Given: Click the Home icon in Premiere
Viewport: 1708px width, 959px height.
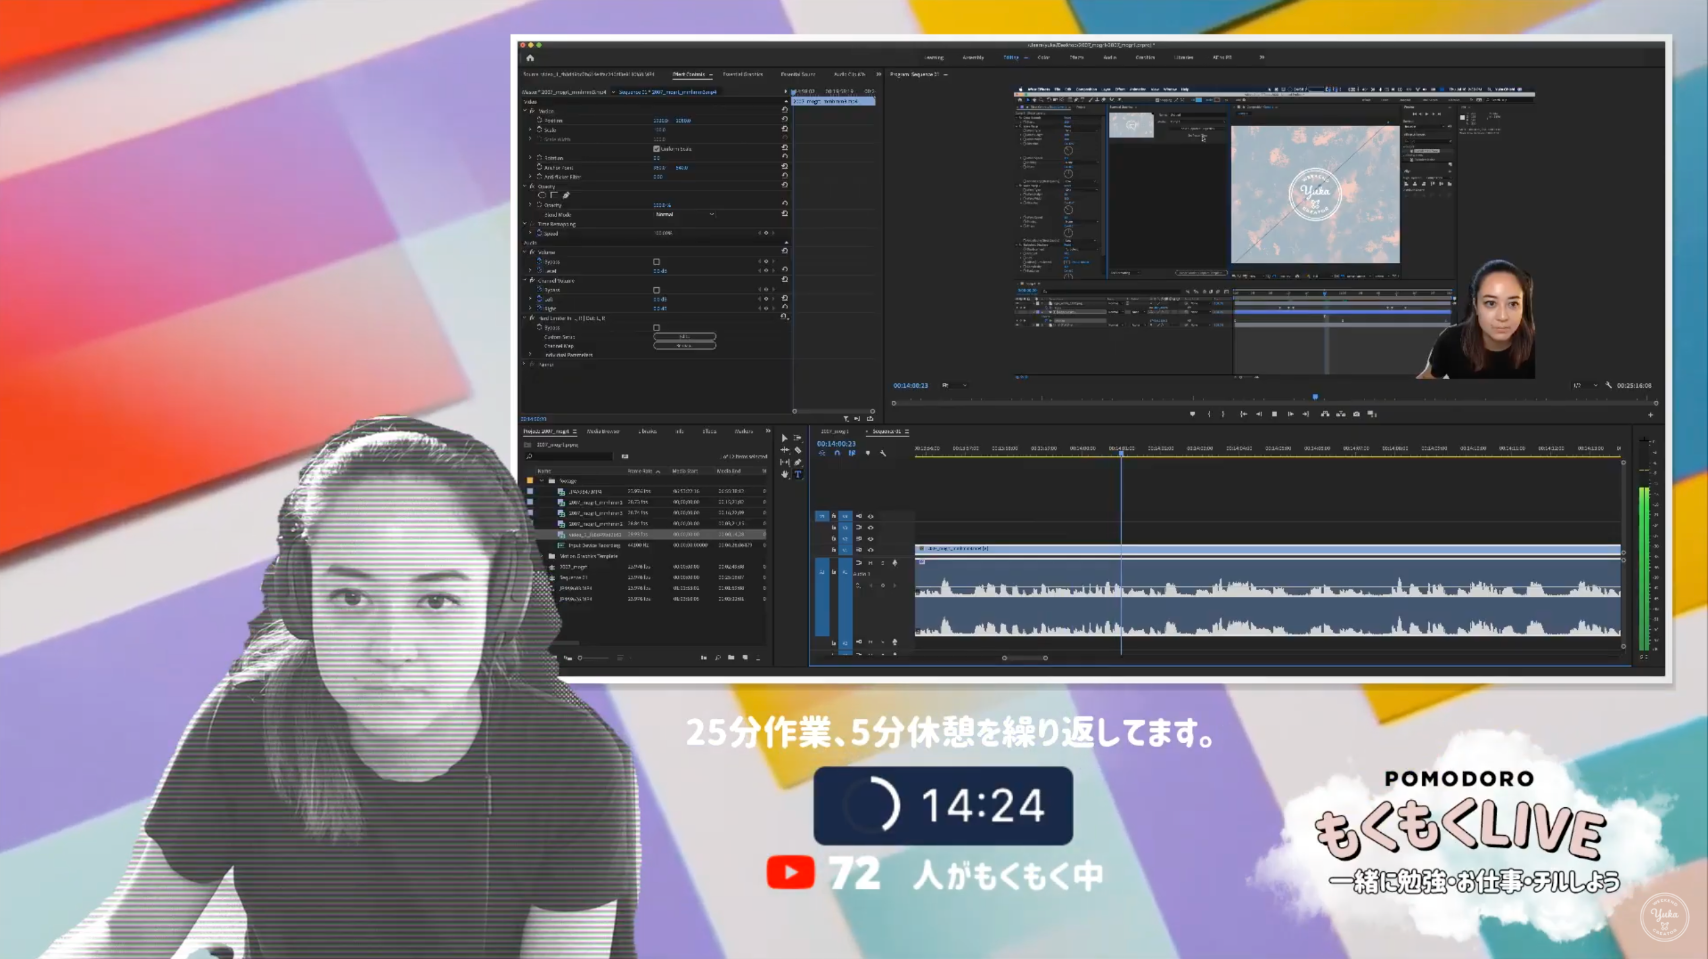Looking at the screenshot, I should [x=530, y=58].
